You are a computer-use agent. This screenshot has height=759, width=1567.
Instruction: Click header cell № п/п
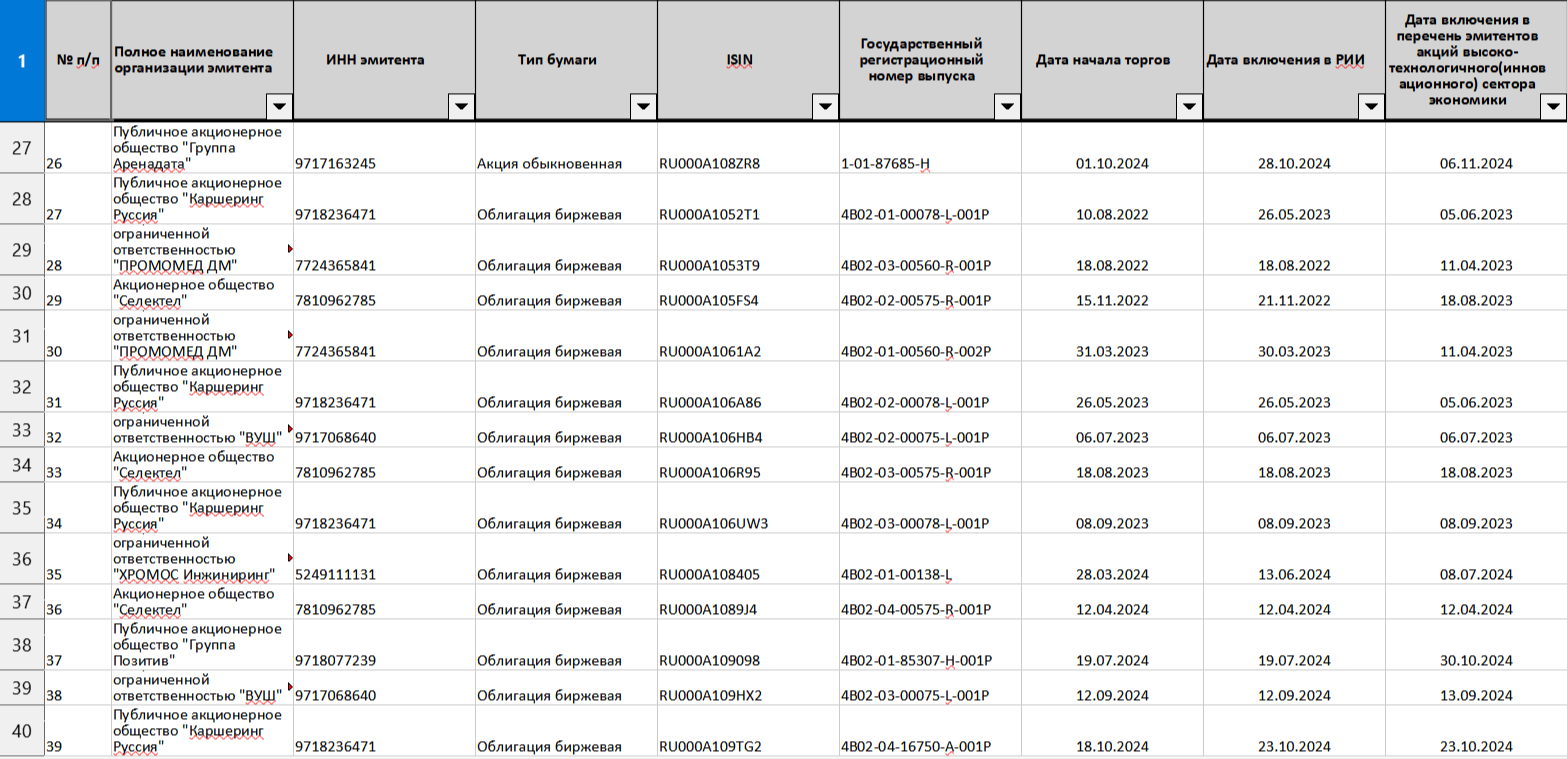pyautogui.click(x=78, y=60)
